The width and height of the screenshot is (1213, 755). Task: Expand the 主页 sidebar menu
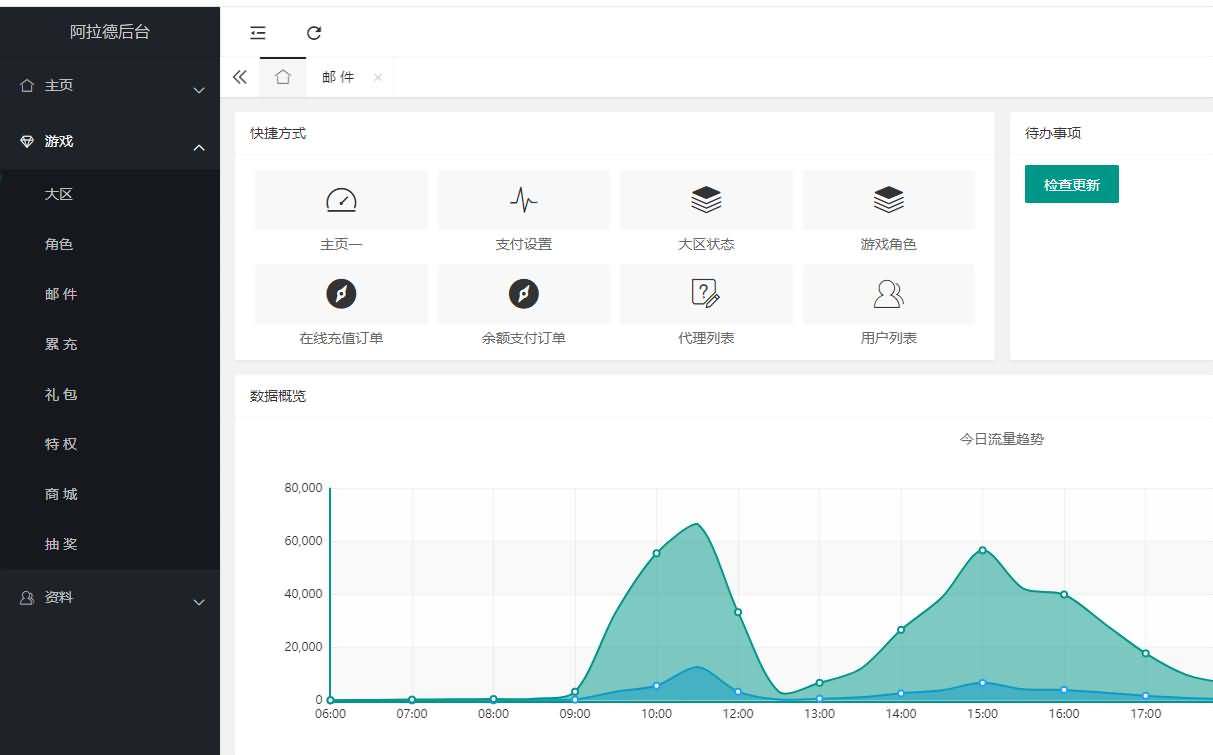click(110, 86)
